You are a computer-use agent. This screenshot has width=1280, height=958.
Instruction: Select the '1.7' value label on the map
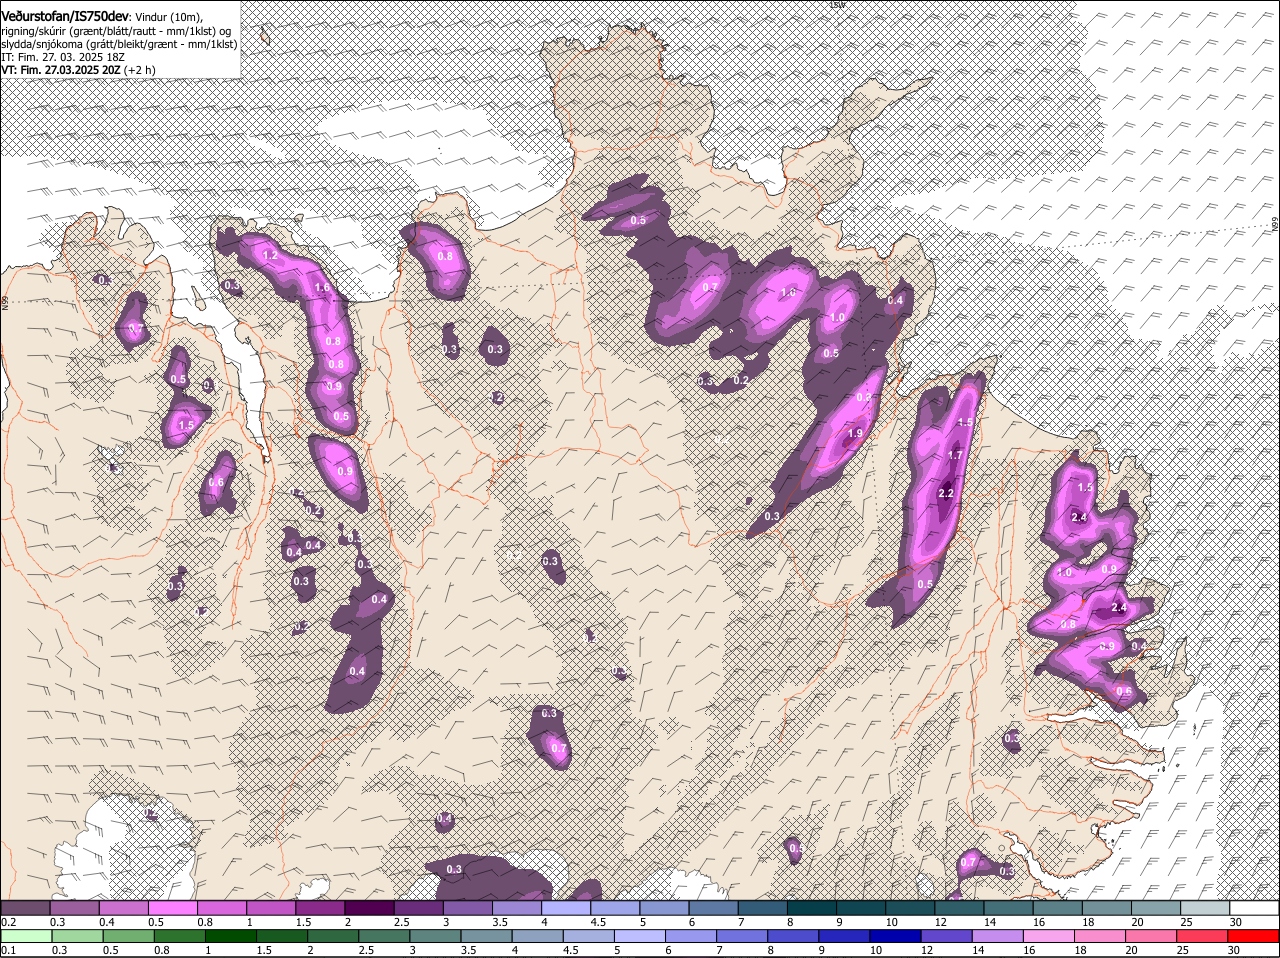(954, 455)
